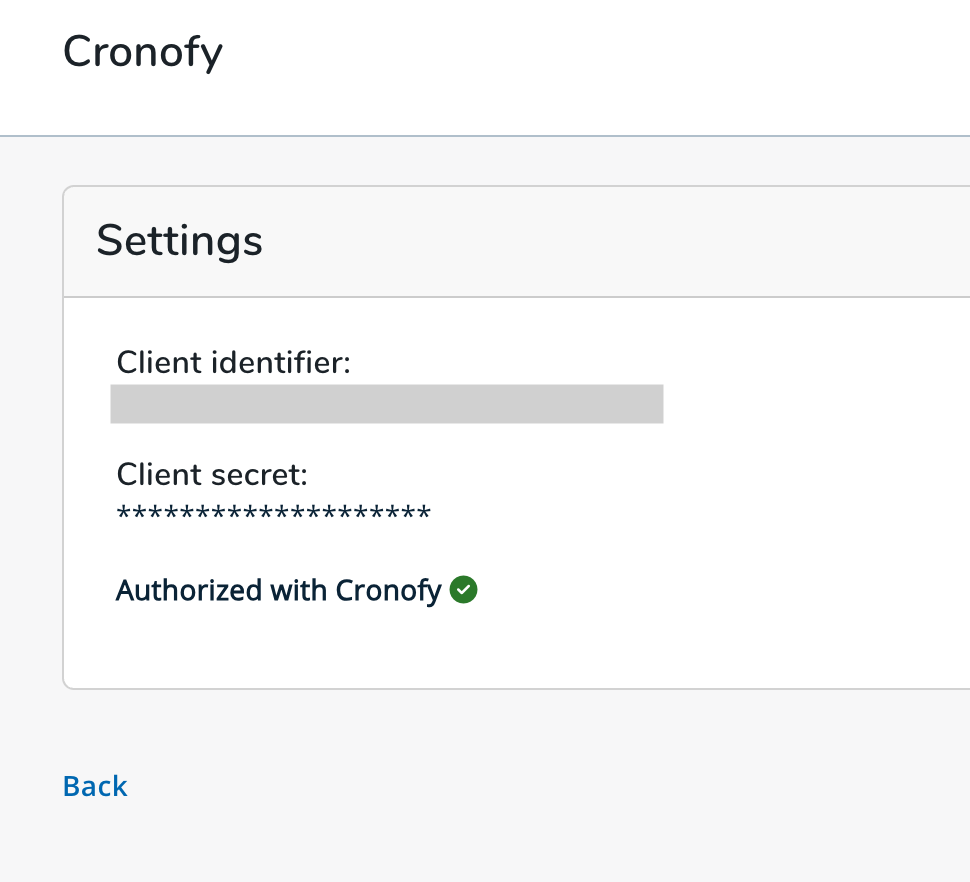Click the divider line below Settings heading
The height and width of the screenshot is (882, 970).
[x=517, y=297]
